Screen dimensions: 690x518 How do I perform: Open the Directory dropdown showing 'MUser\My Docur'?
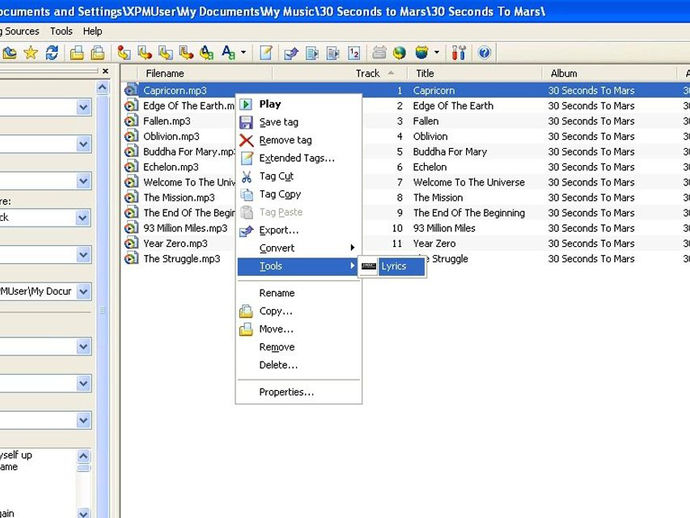83,291
